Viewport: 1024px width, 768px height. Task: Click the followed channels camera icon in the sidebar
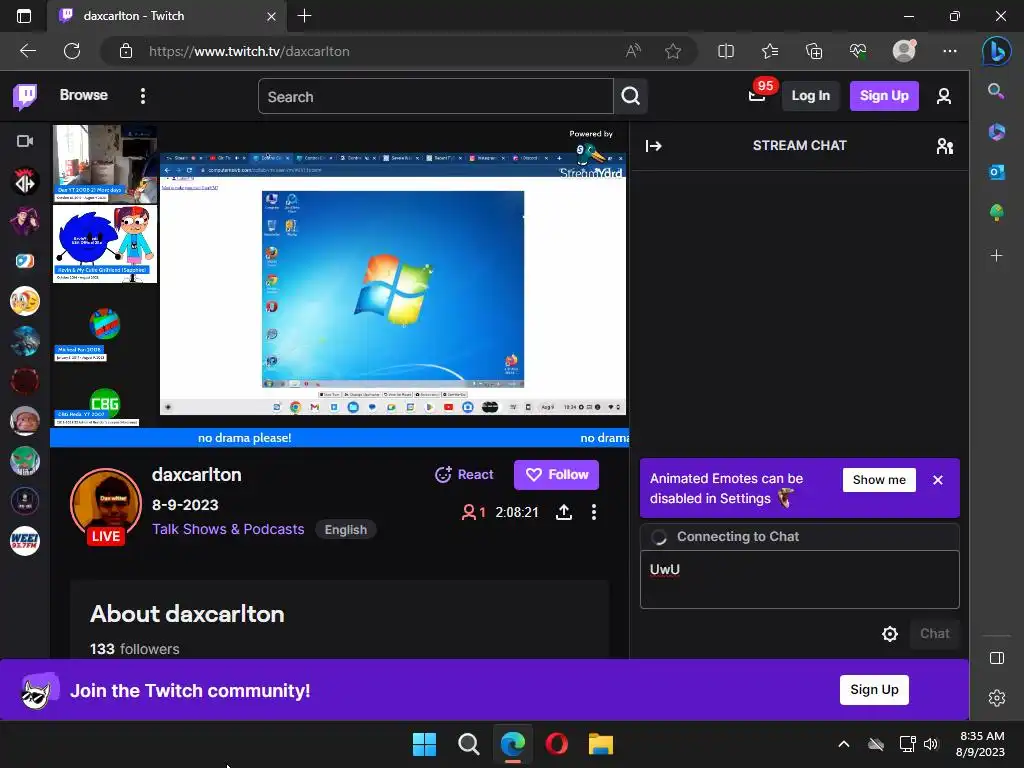click(x=25, y=141)
